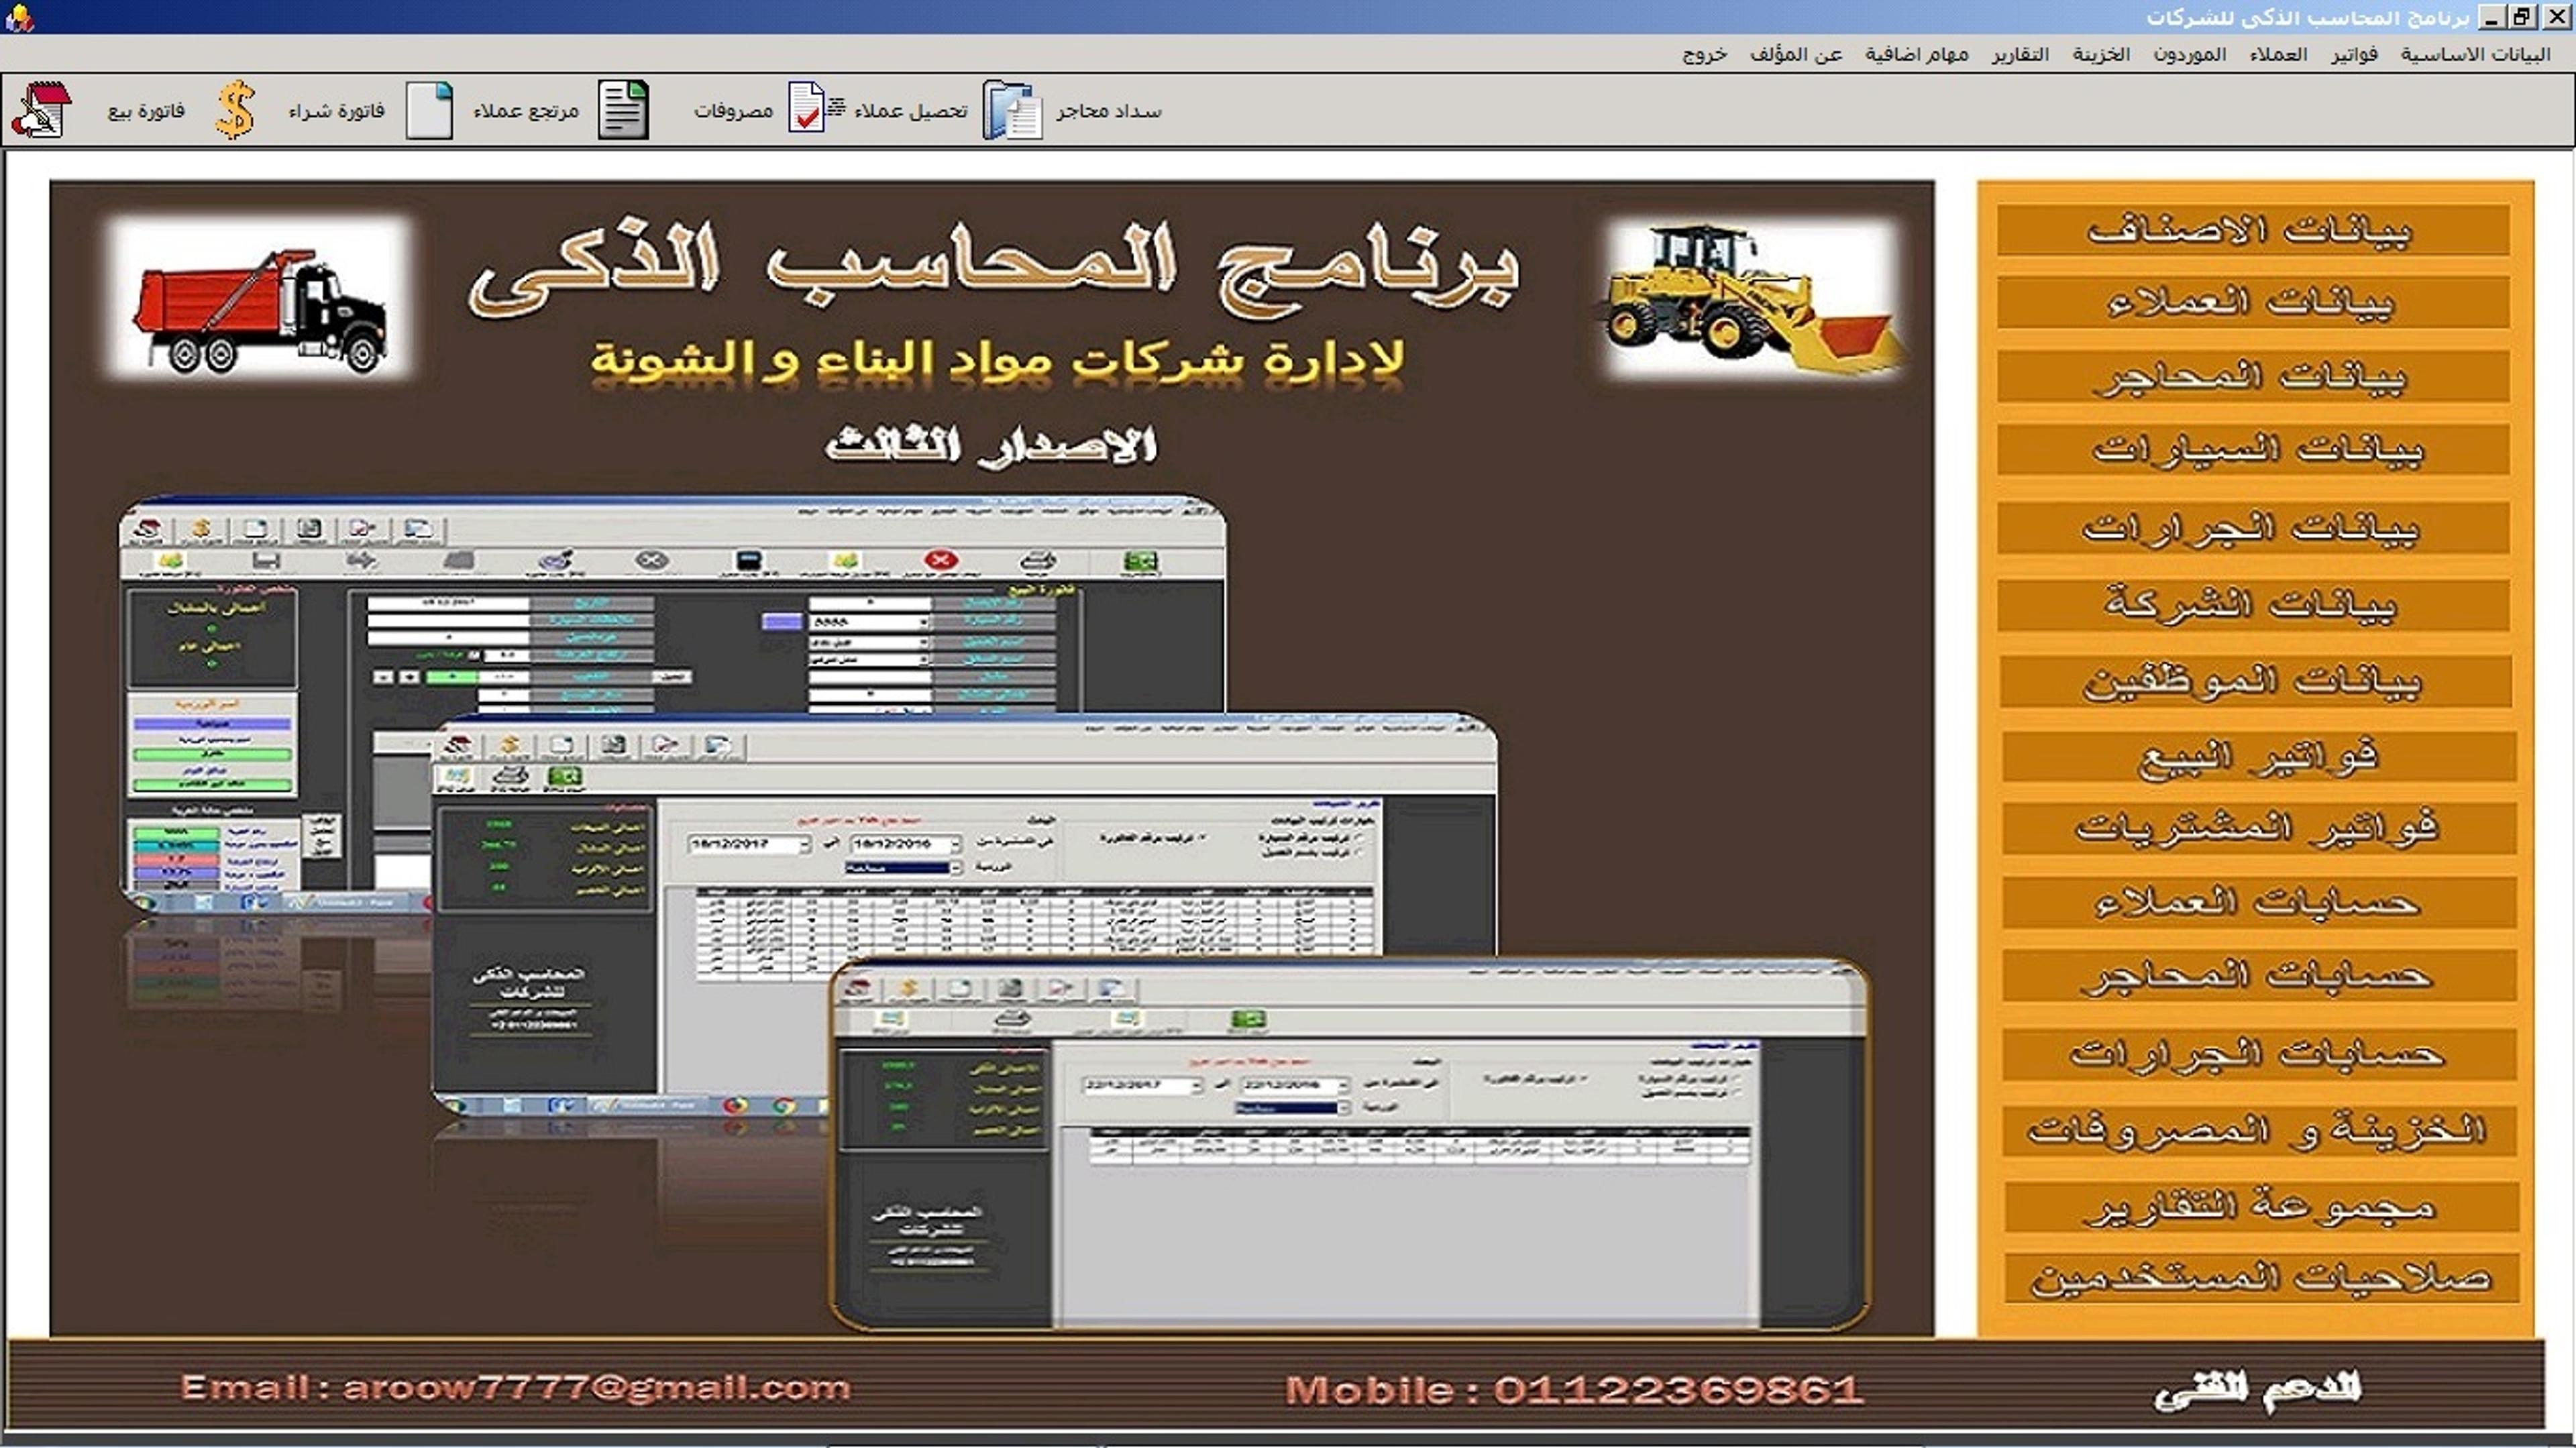Click the Email: aroow7777@gmail.com text
This screenshot has width=2576, height=1448.
click(x=516, y=1388)
